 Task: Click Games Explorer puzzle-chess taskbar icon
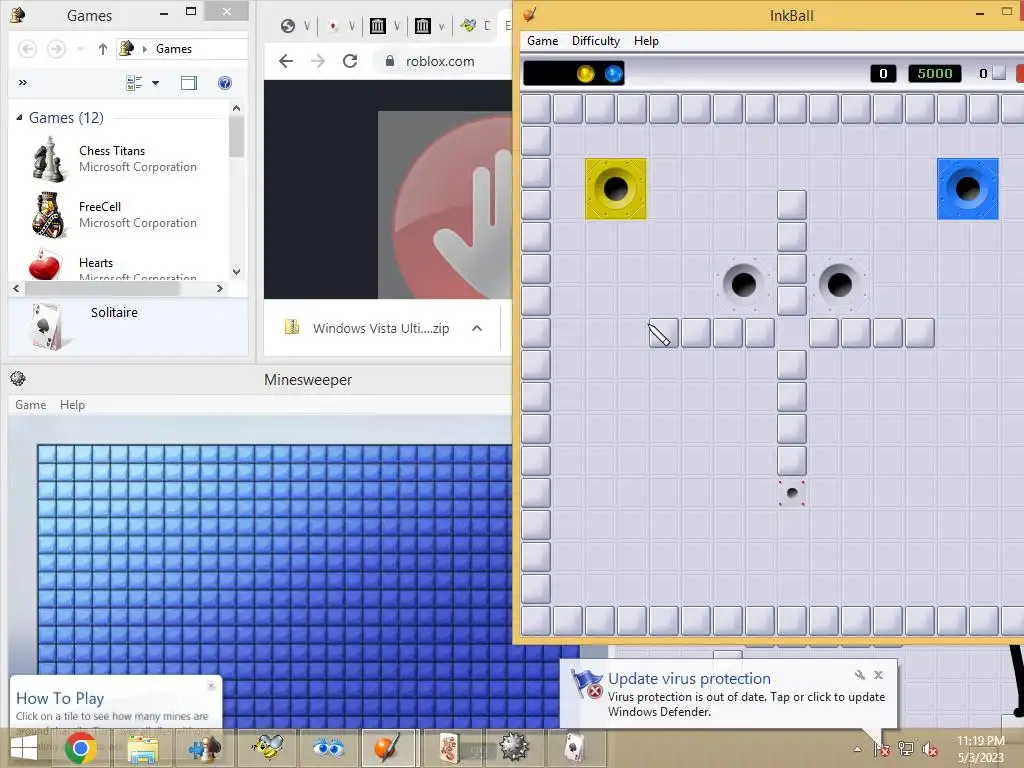tap(204, 748)
